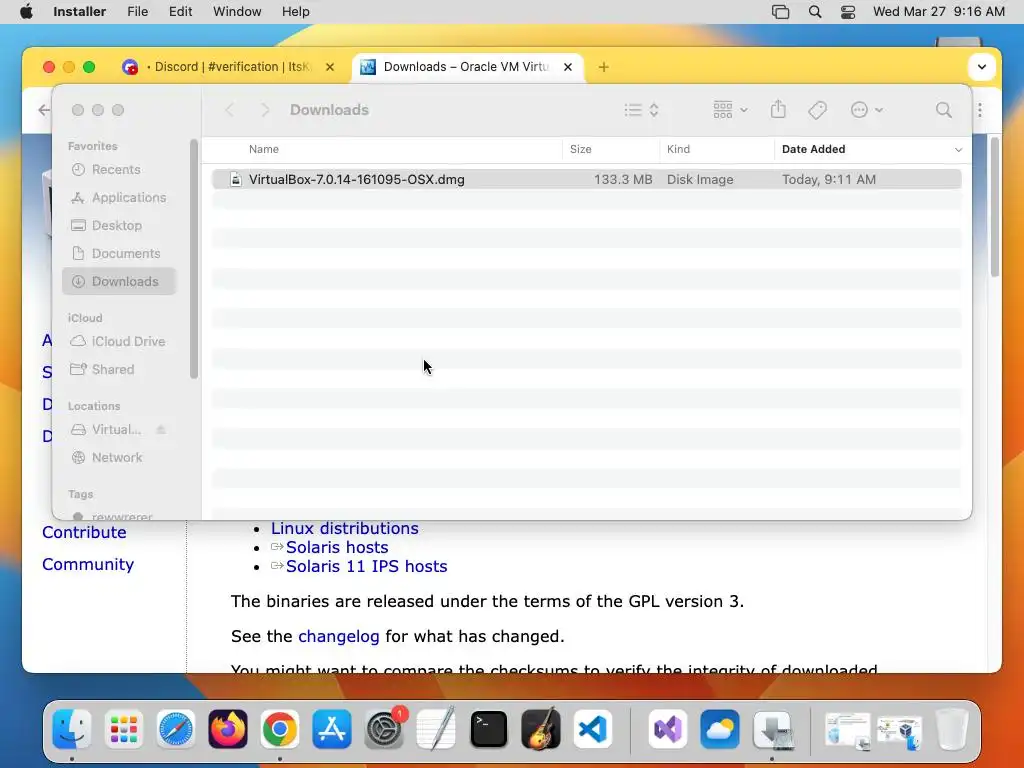Open Control Center in menu bar
The image size is (1024, 768).
tap(848, 12)
